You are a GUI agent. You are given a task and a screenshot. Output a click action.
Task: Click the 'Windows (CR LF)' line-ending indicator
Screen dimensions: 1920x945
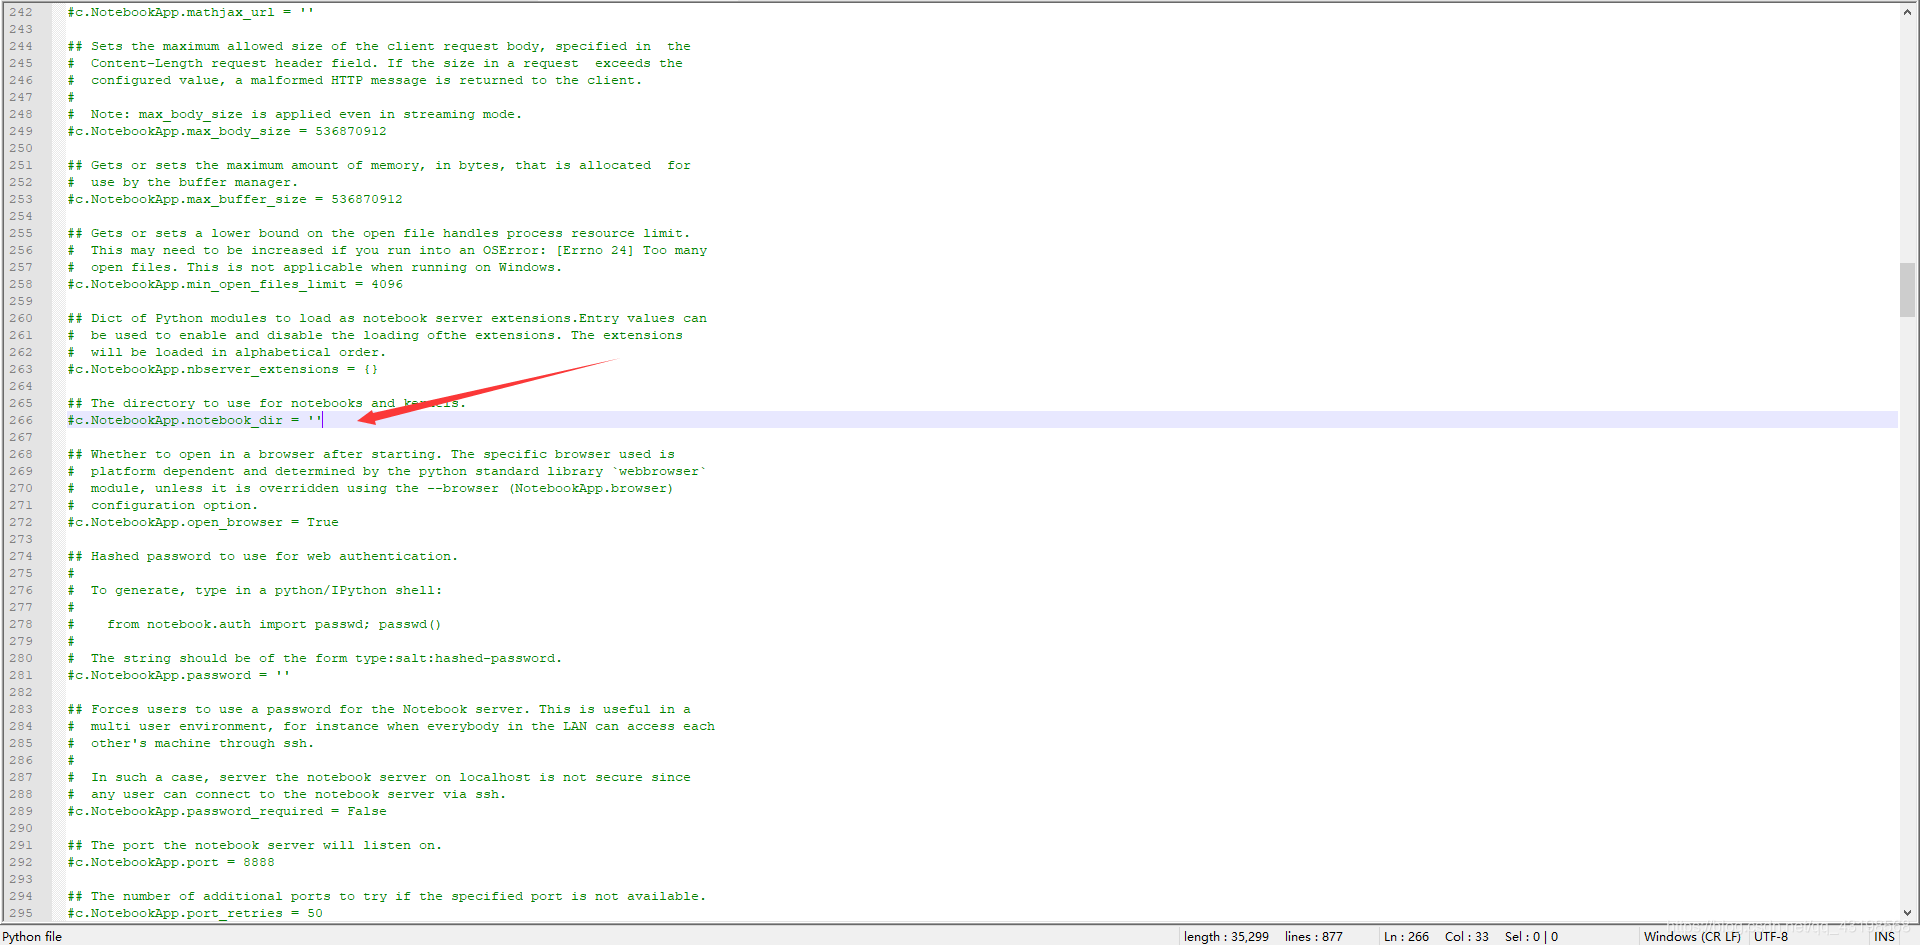(1692, 937)
